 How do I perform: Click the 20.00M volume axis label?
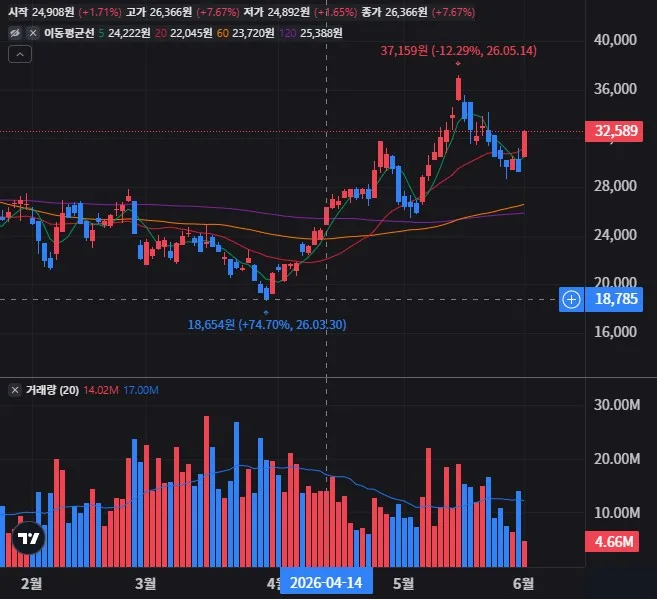click(617, 459)
